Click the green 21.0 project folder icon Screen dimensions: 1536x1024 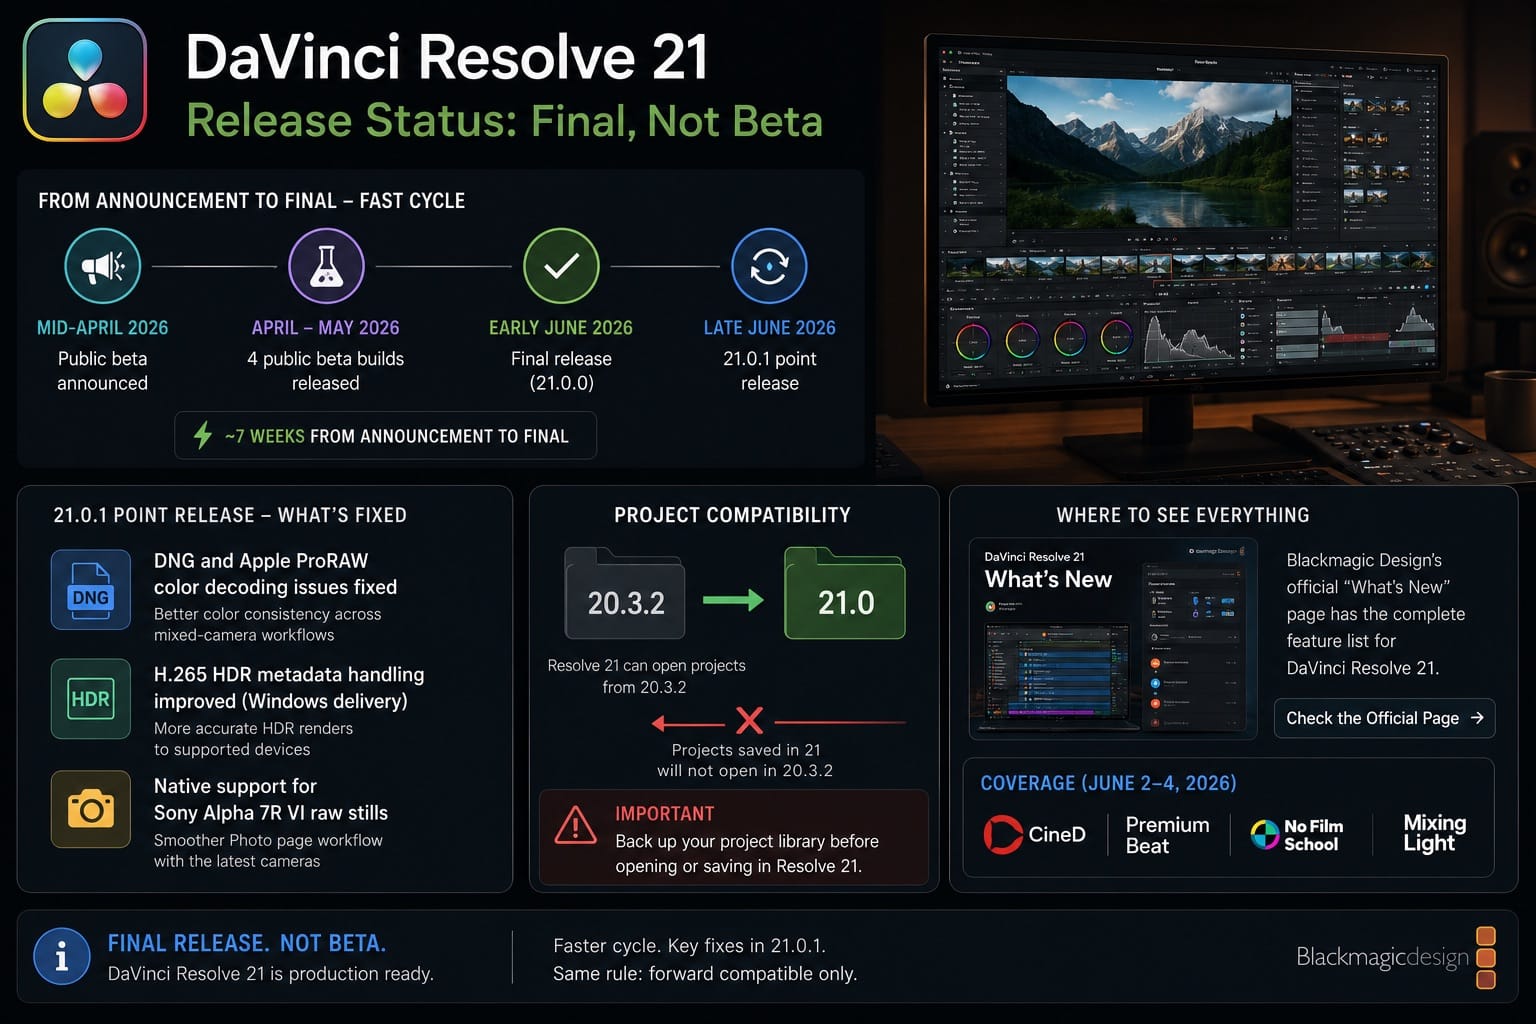click(845, 593)
